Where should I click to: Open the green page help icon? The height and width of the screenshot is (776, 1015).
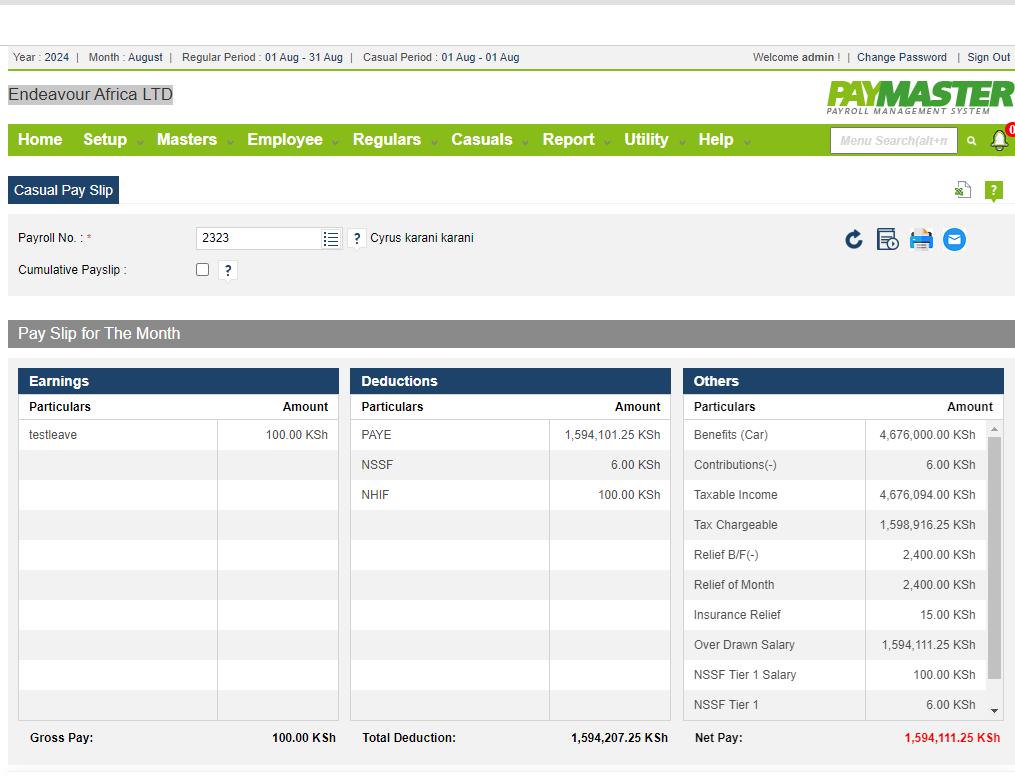click(993, 190)
